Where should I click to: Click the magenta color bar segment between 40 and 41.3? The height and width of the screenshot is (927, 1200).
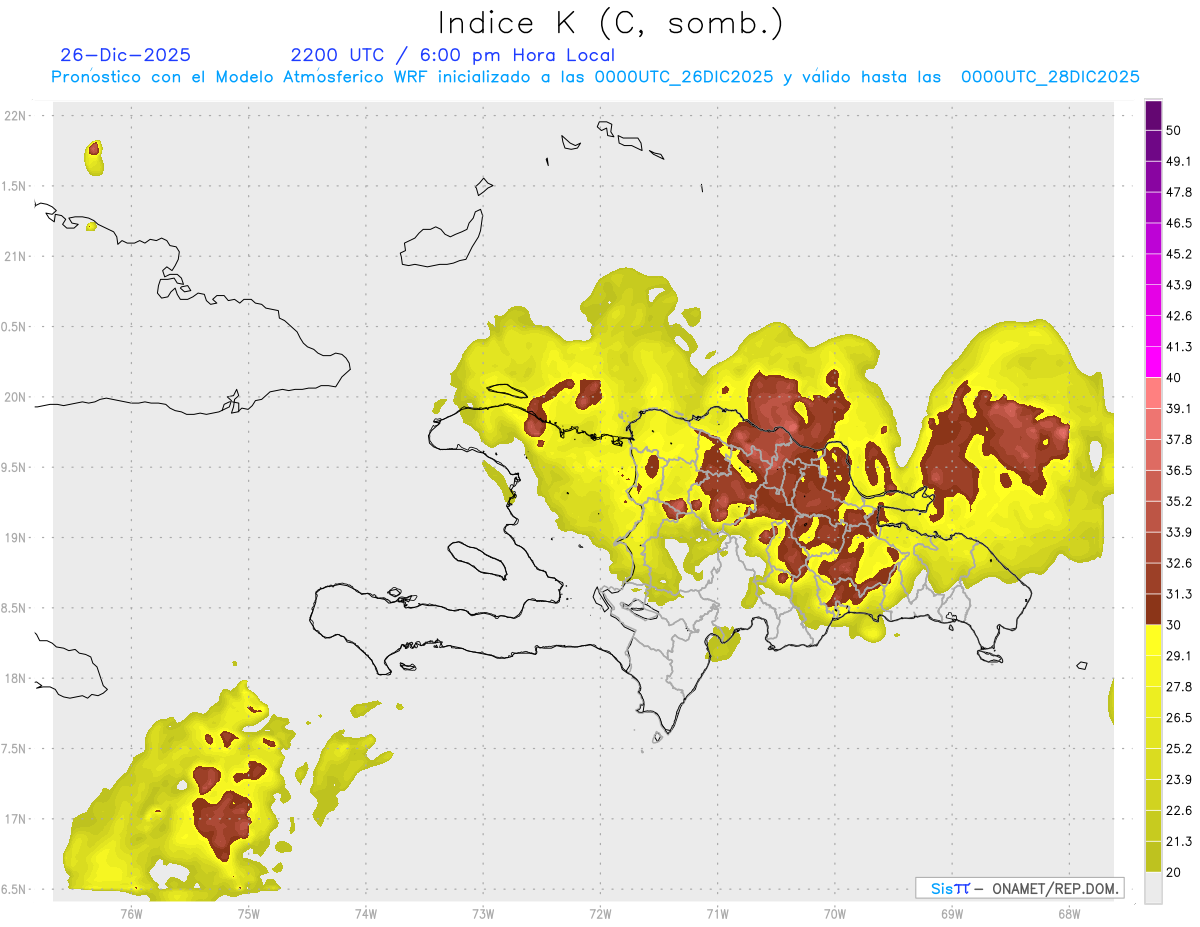click(x=1153, y=363)
